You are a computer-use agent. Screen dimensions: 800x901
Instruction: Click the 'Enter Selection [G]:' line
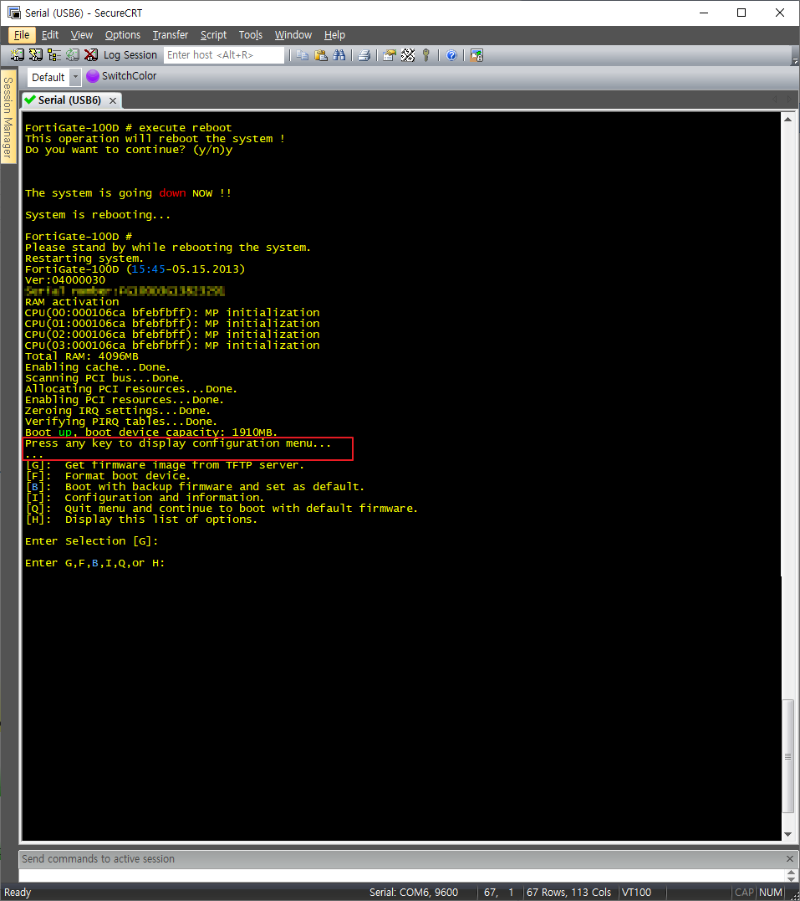(x=91, y=541)
